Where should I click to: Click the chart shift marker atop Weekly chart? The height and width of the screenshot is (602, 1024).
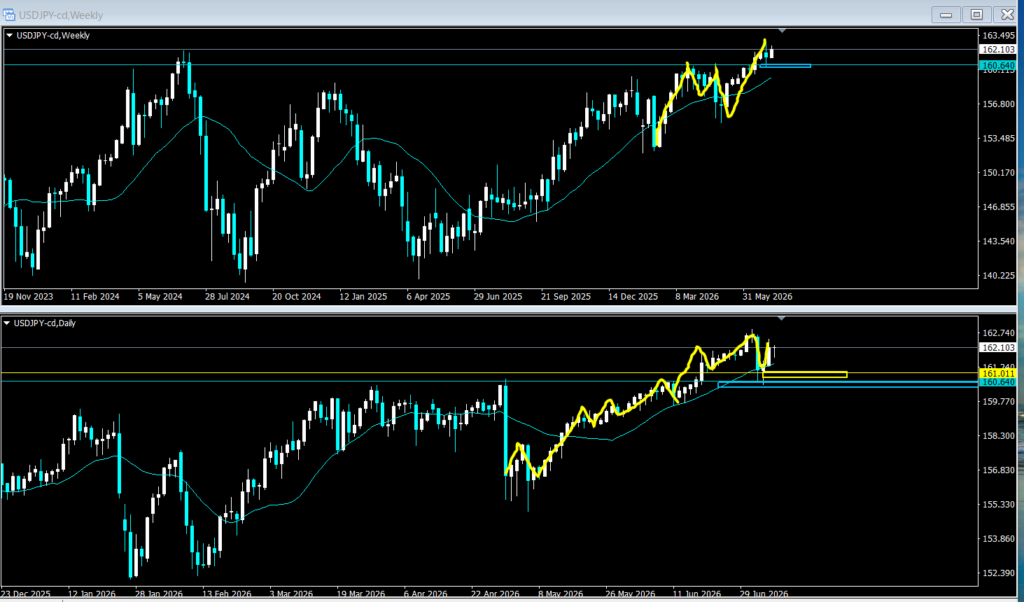pos(782,31)
